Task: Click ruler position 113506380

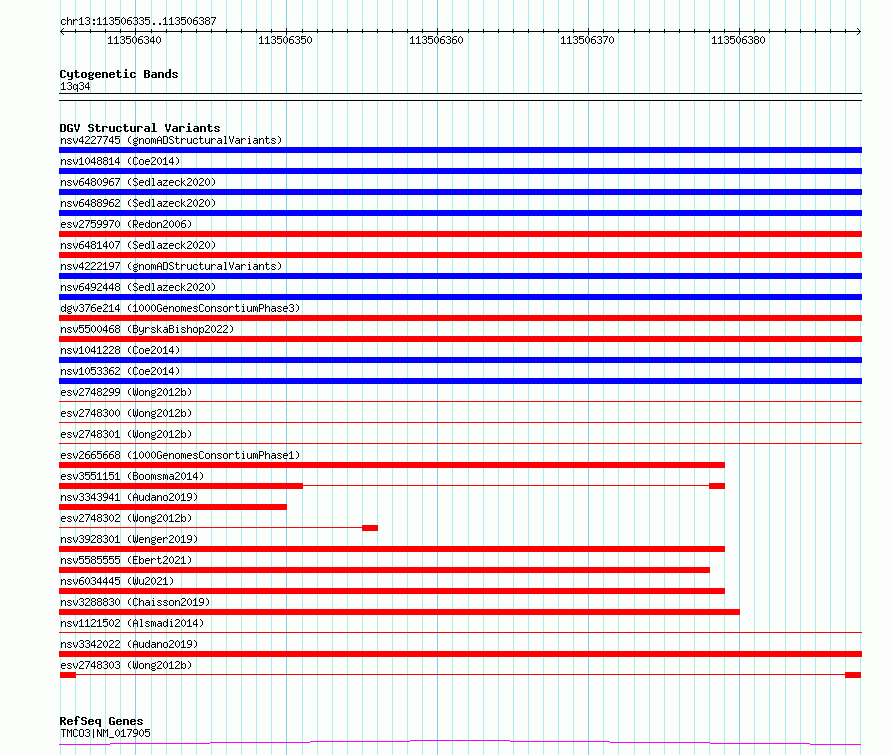Action: (738, 40)
